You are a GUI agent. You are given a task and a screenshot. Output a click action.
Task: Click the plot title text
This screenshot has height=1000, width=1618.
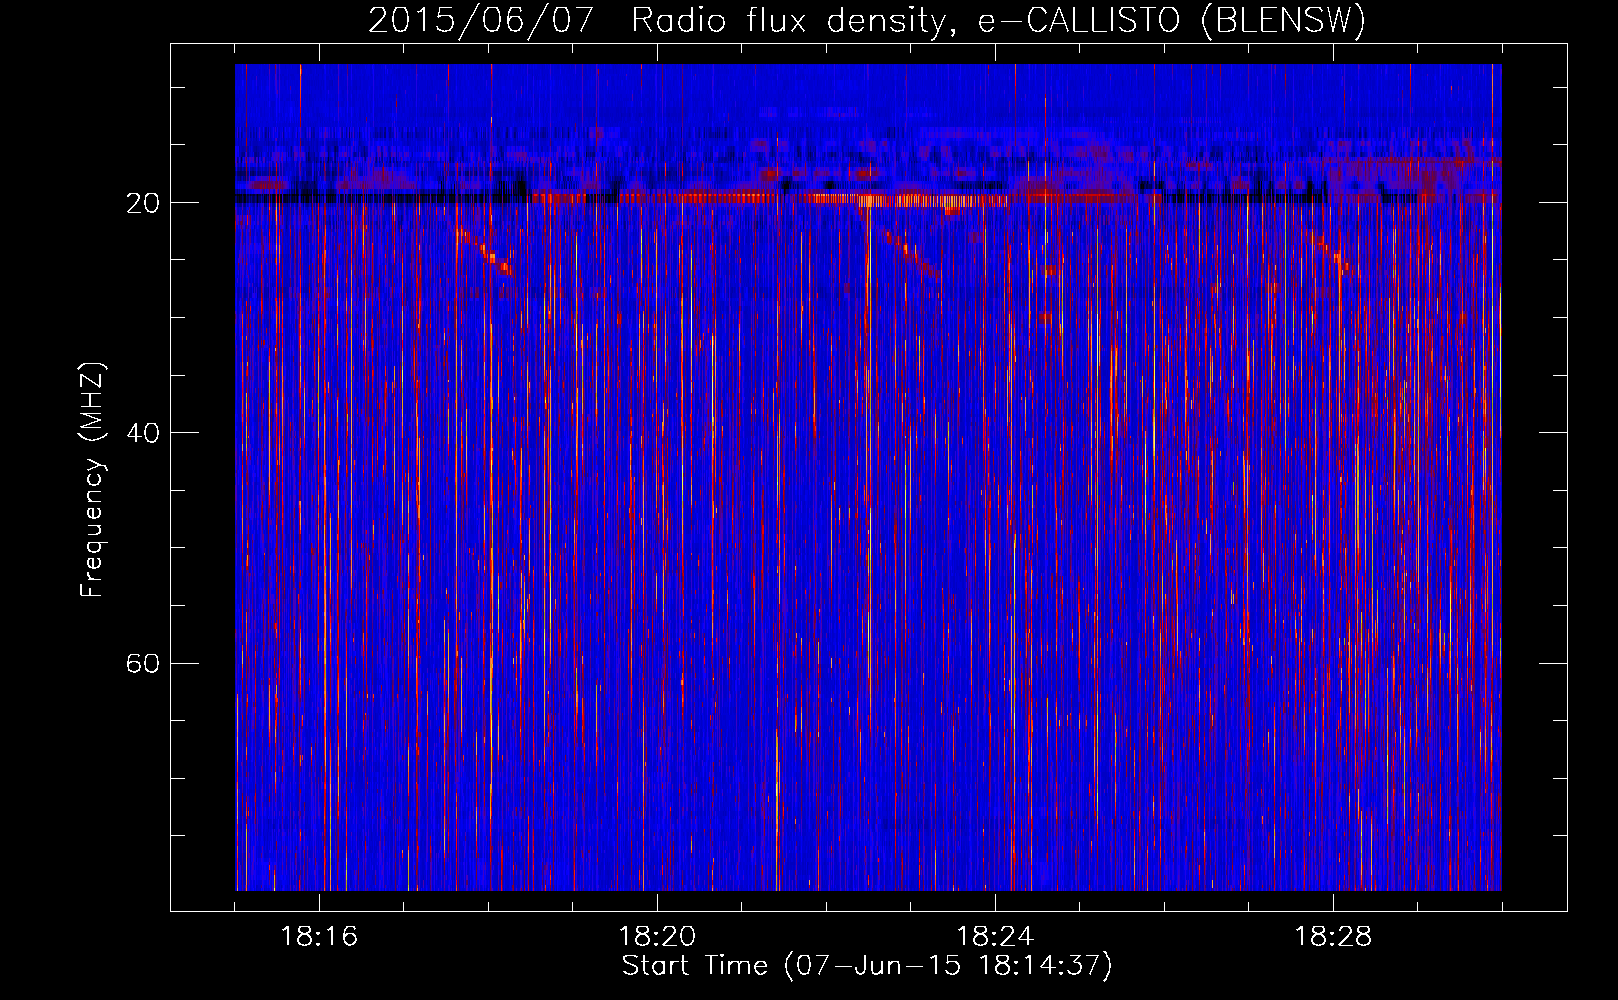click(866, 20)
